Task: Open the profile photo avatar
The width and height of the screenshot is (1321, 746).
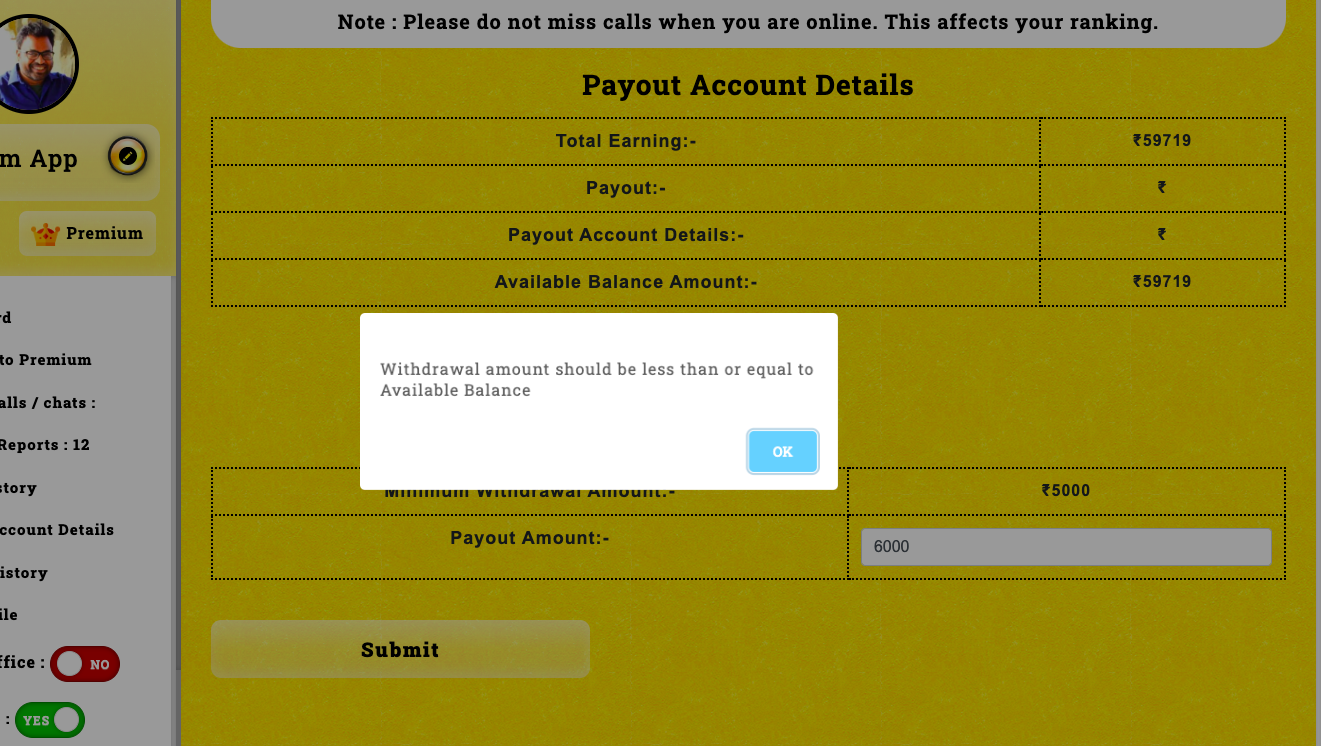Action: (35, 64)
